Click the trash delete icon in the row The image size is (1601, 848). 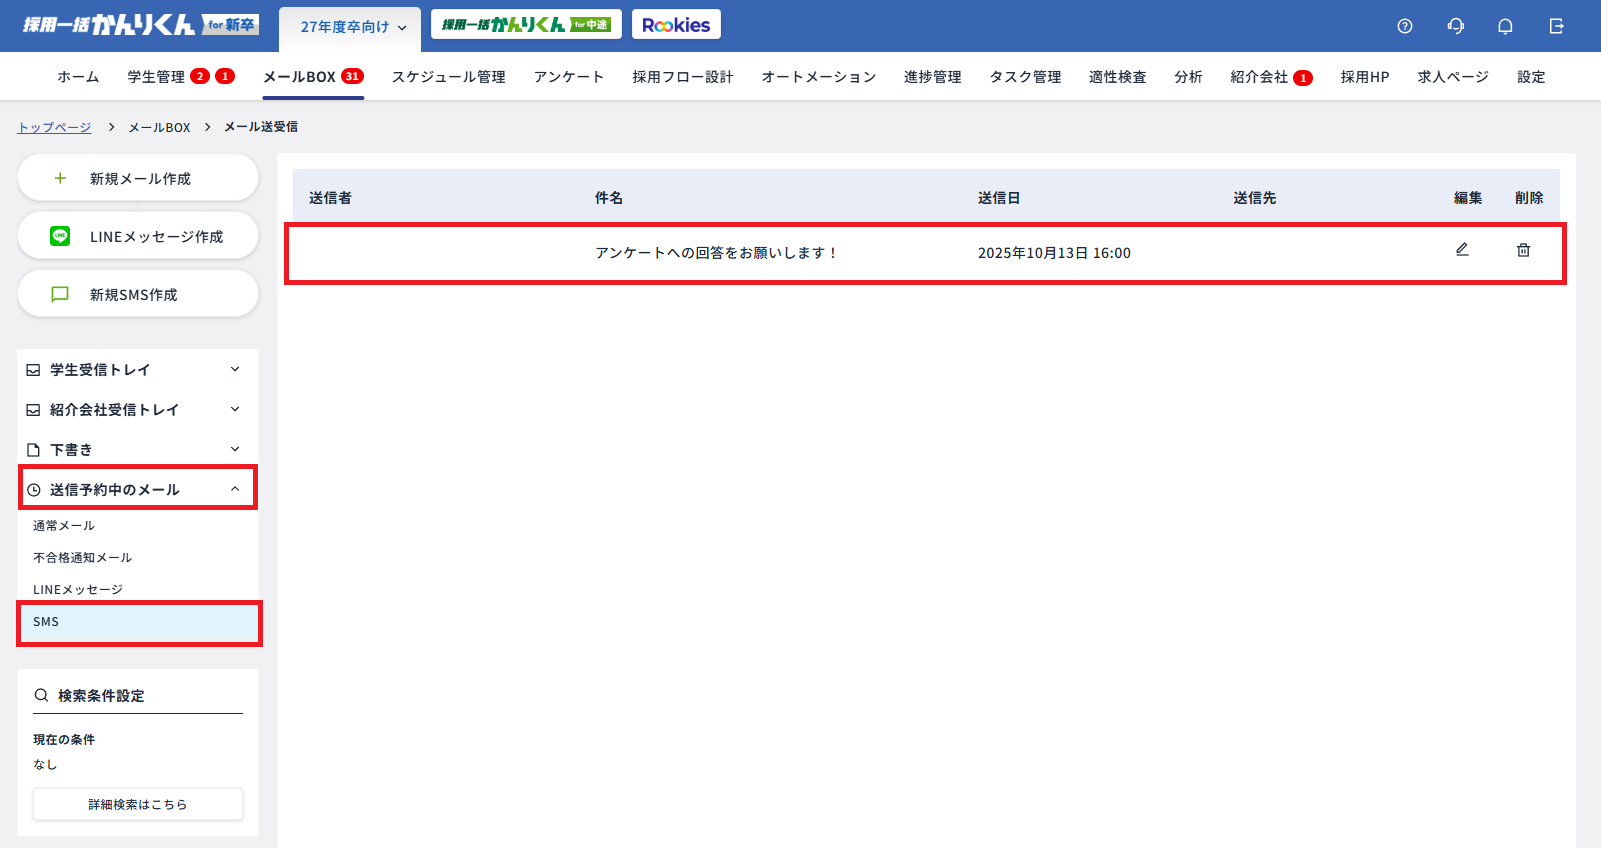[1523, 250]
